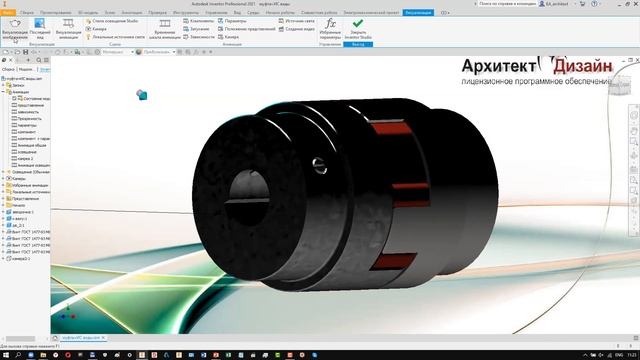The height and width of the screenshot is (360, 640).
Task: Switch to the Вид ribbon tab
Action: 237,13
